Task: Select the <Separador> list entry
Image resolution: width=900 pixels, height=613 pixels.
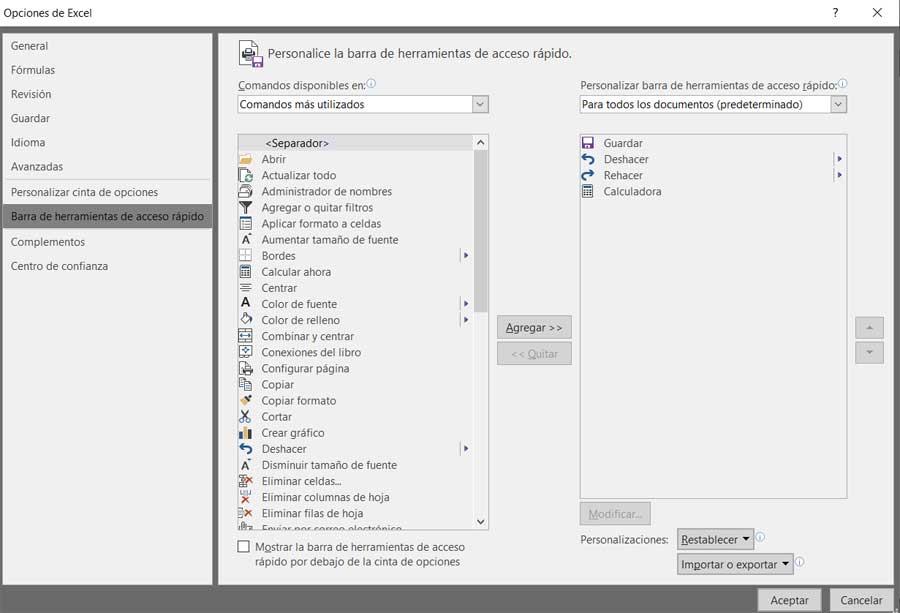Action: (x=356, y=143)
